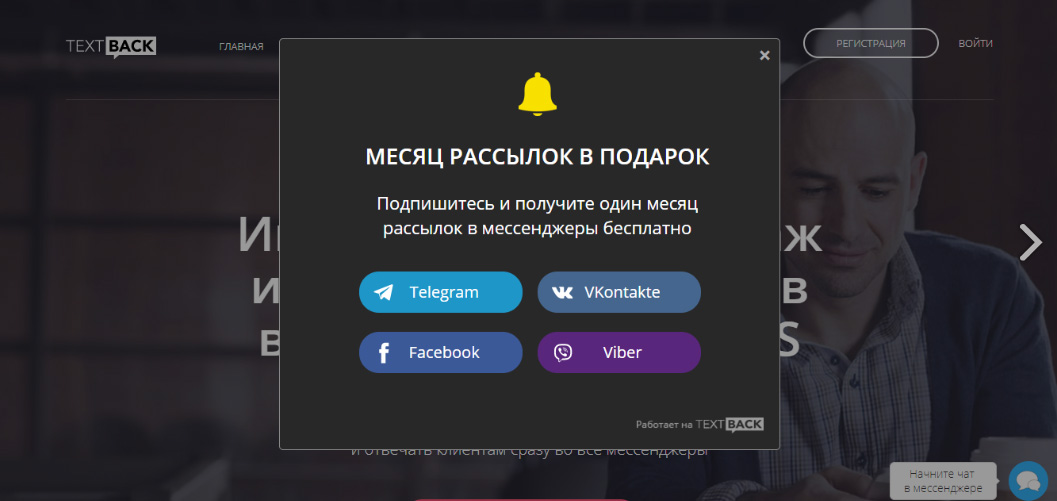Click the 'МЕСЯЦ РАССЫЛОК В ПОДАРОК' heading
Image resolution: width=1057 pixels, height=501 pixels.
tap(537, 157)
